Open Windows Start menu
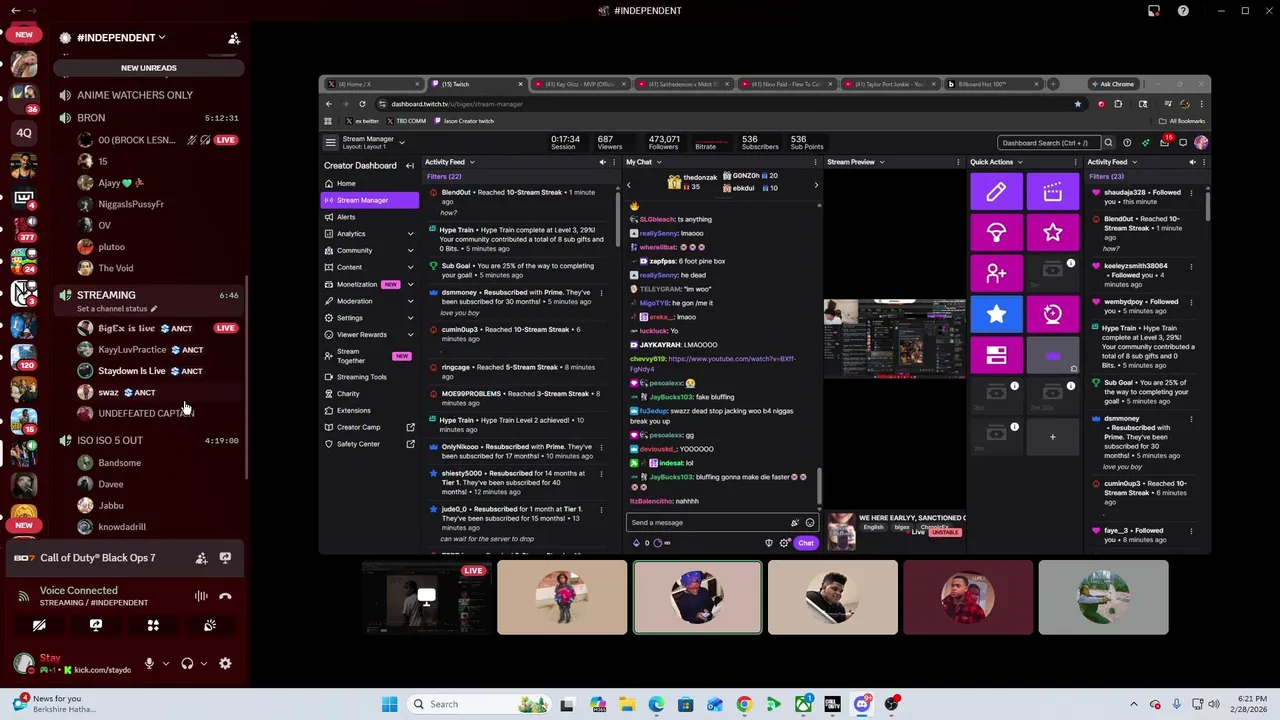Image resolution: width=1280 pixels, height=720 pixels. point(389,704)
